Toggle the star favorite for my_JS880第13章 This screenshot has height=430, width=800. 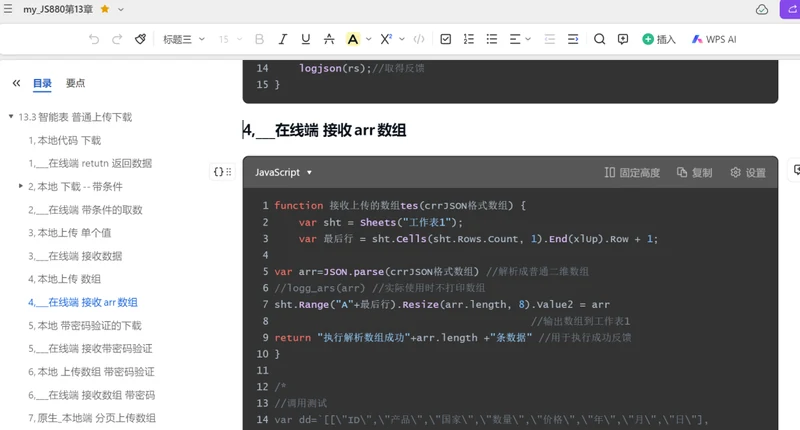tap(105, 9)
